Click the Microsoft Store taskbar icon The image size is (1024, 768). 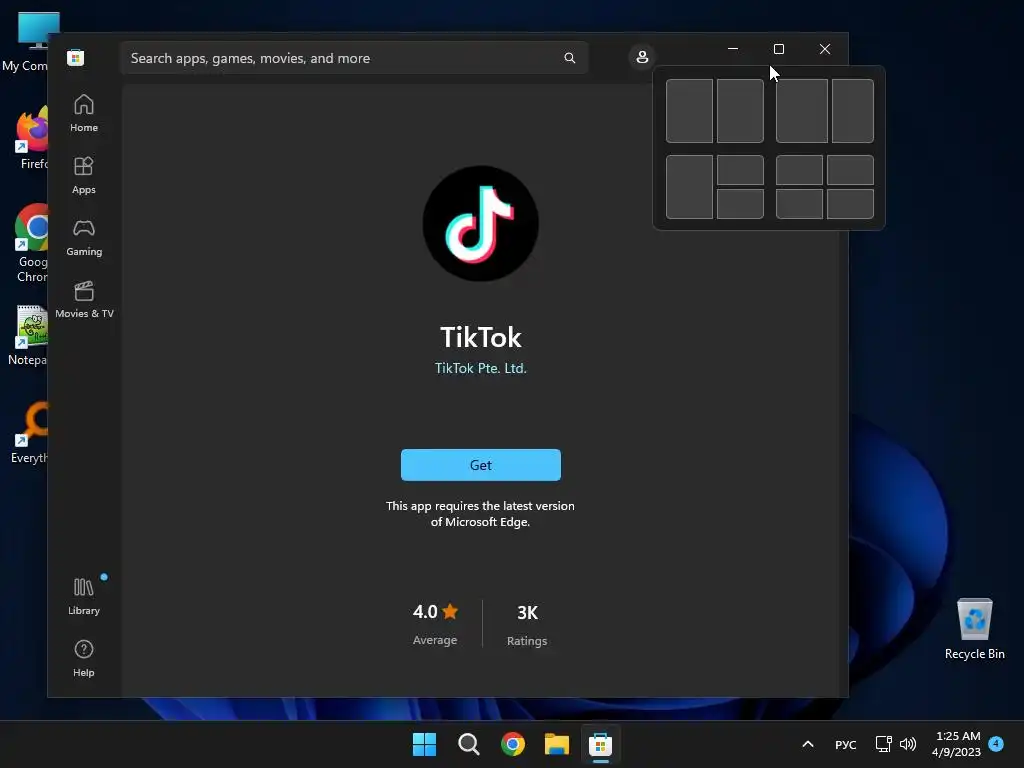pyautogui.click(x=600, y=744)
